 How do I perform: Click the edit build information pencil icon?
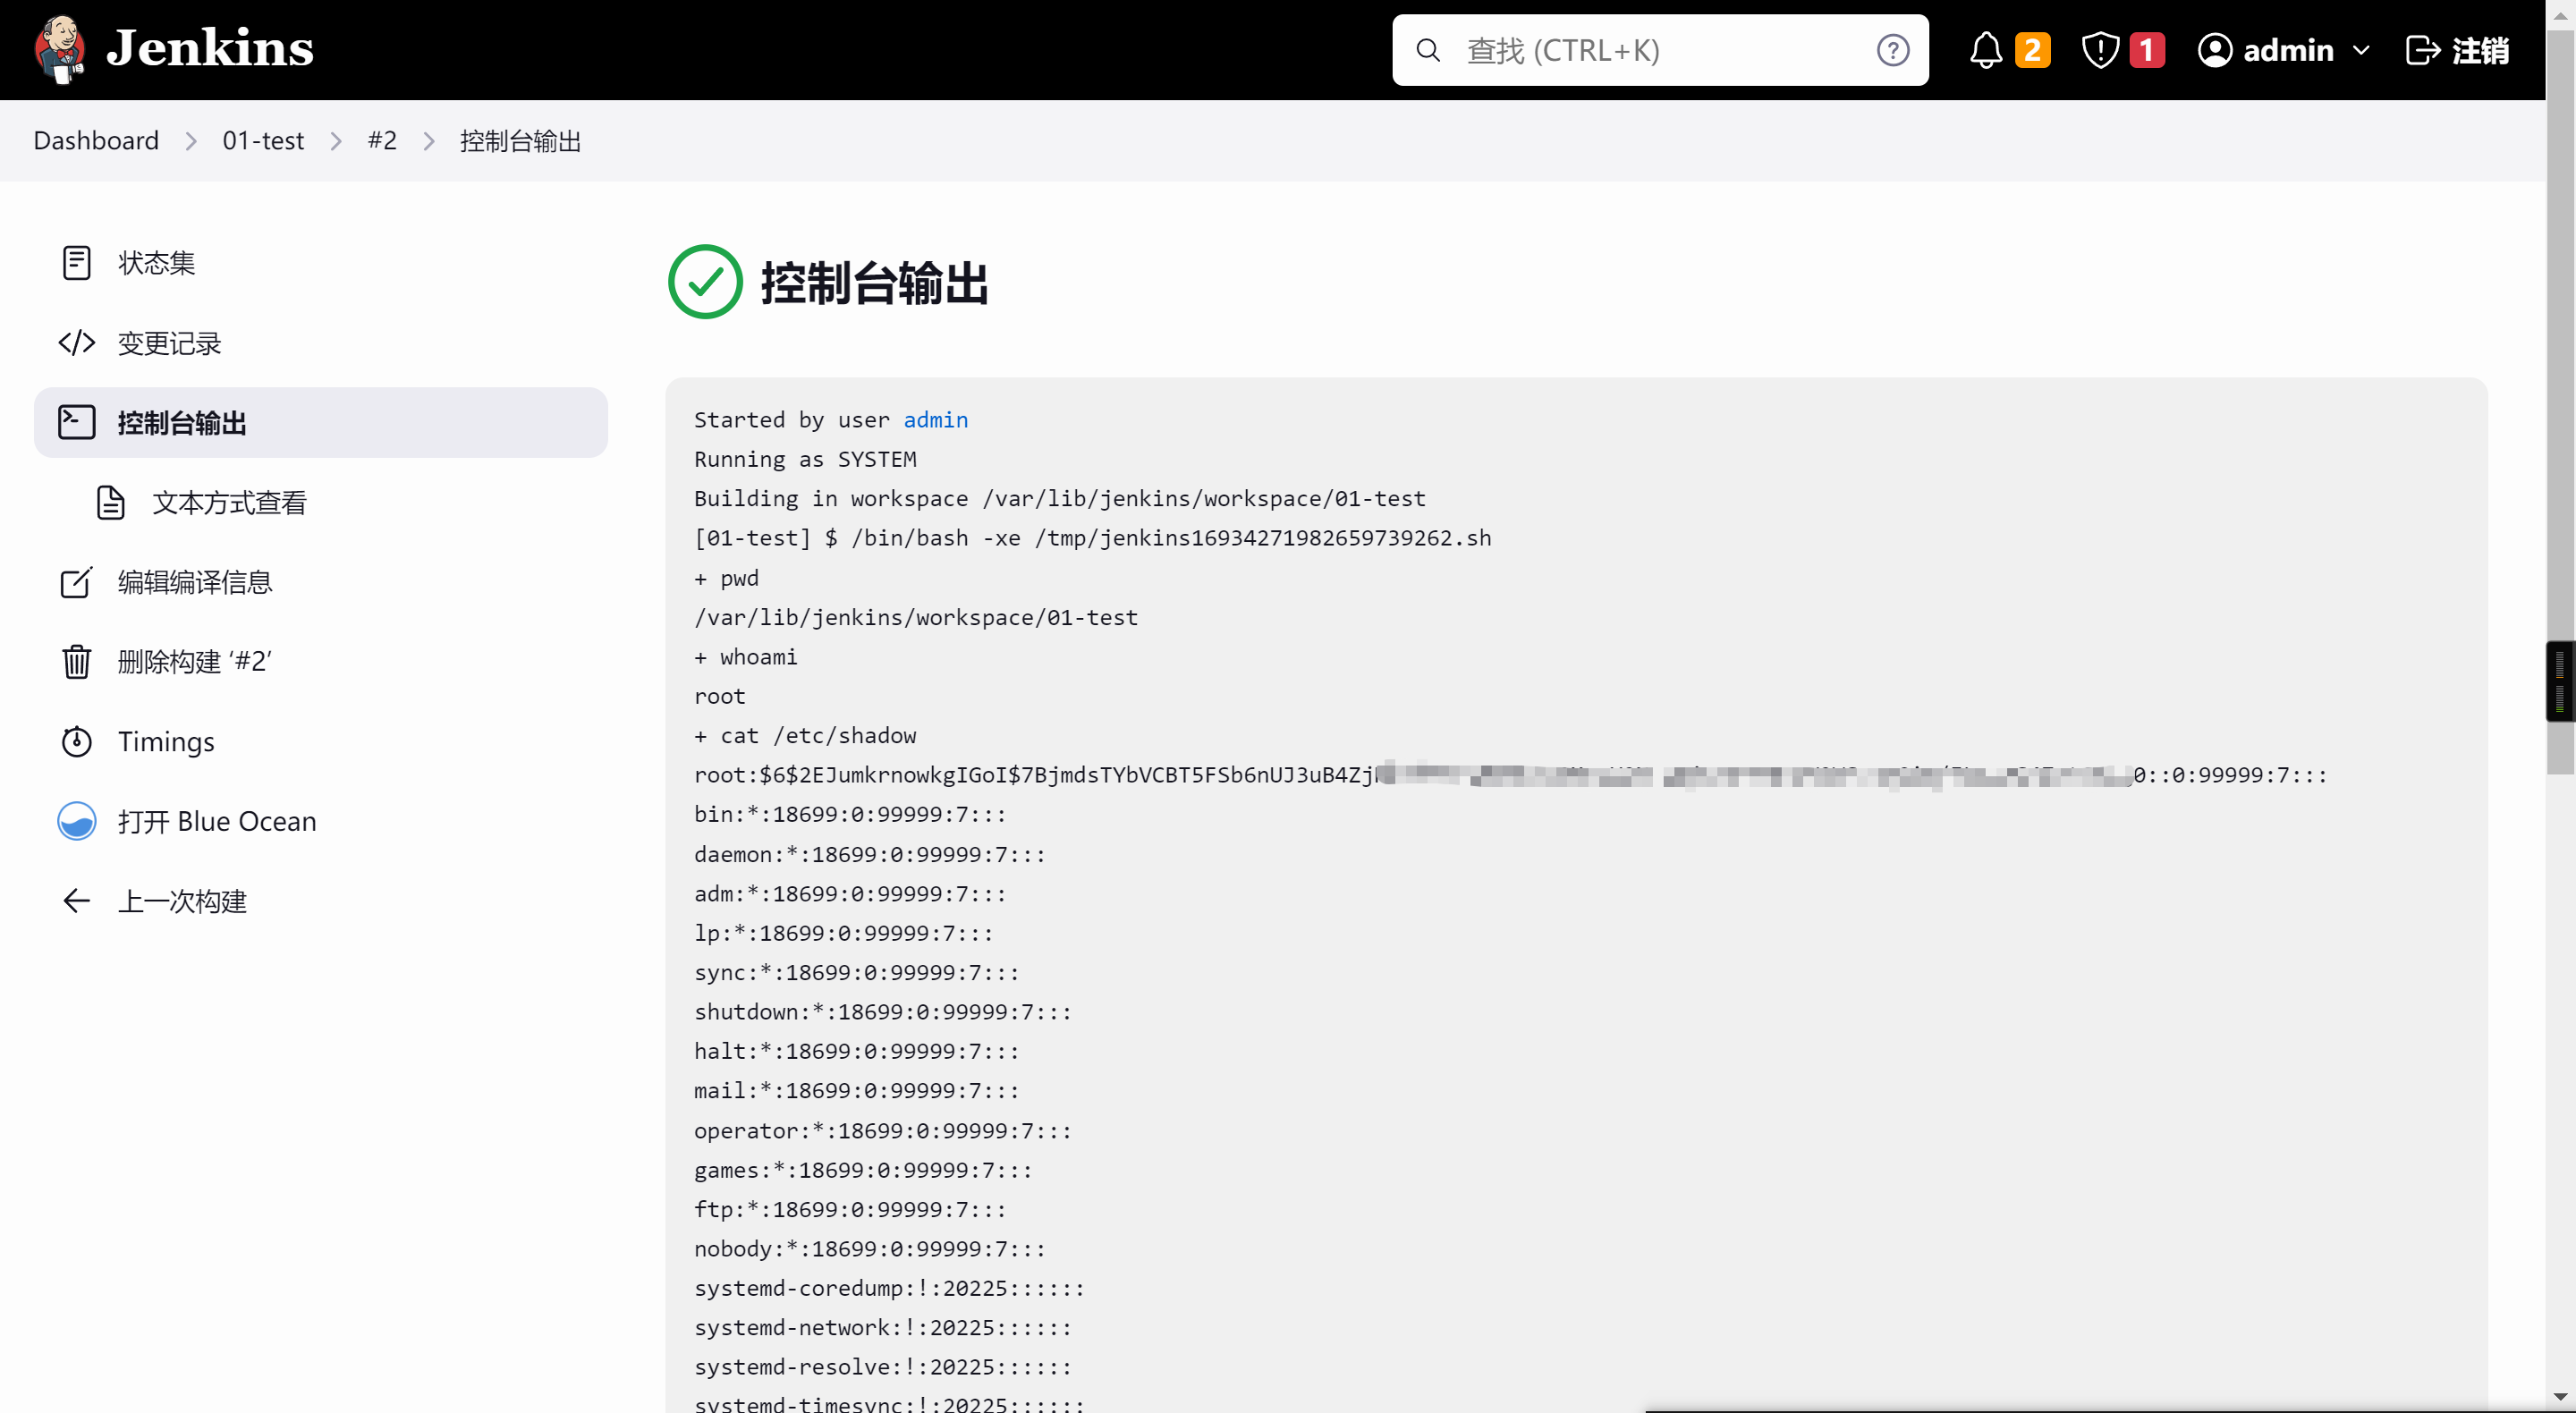(x=77, y=582)
